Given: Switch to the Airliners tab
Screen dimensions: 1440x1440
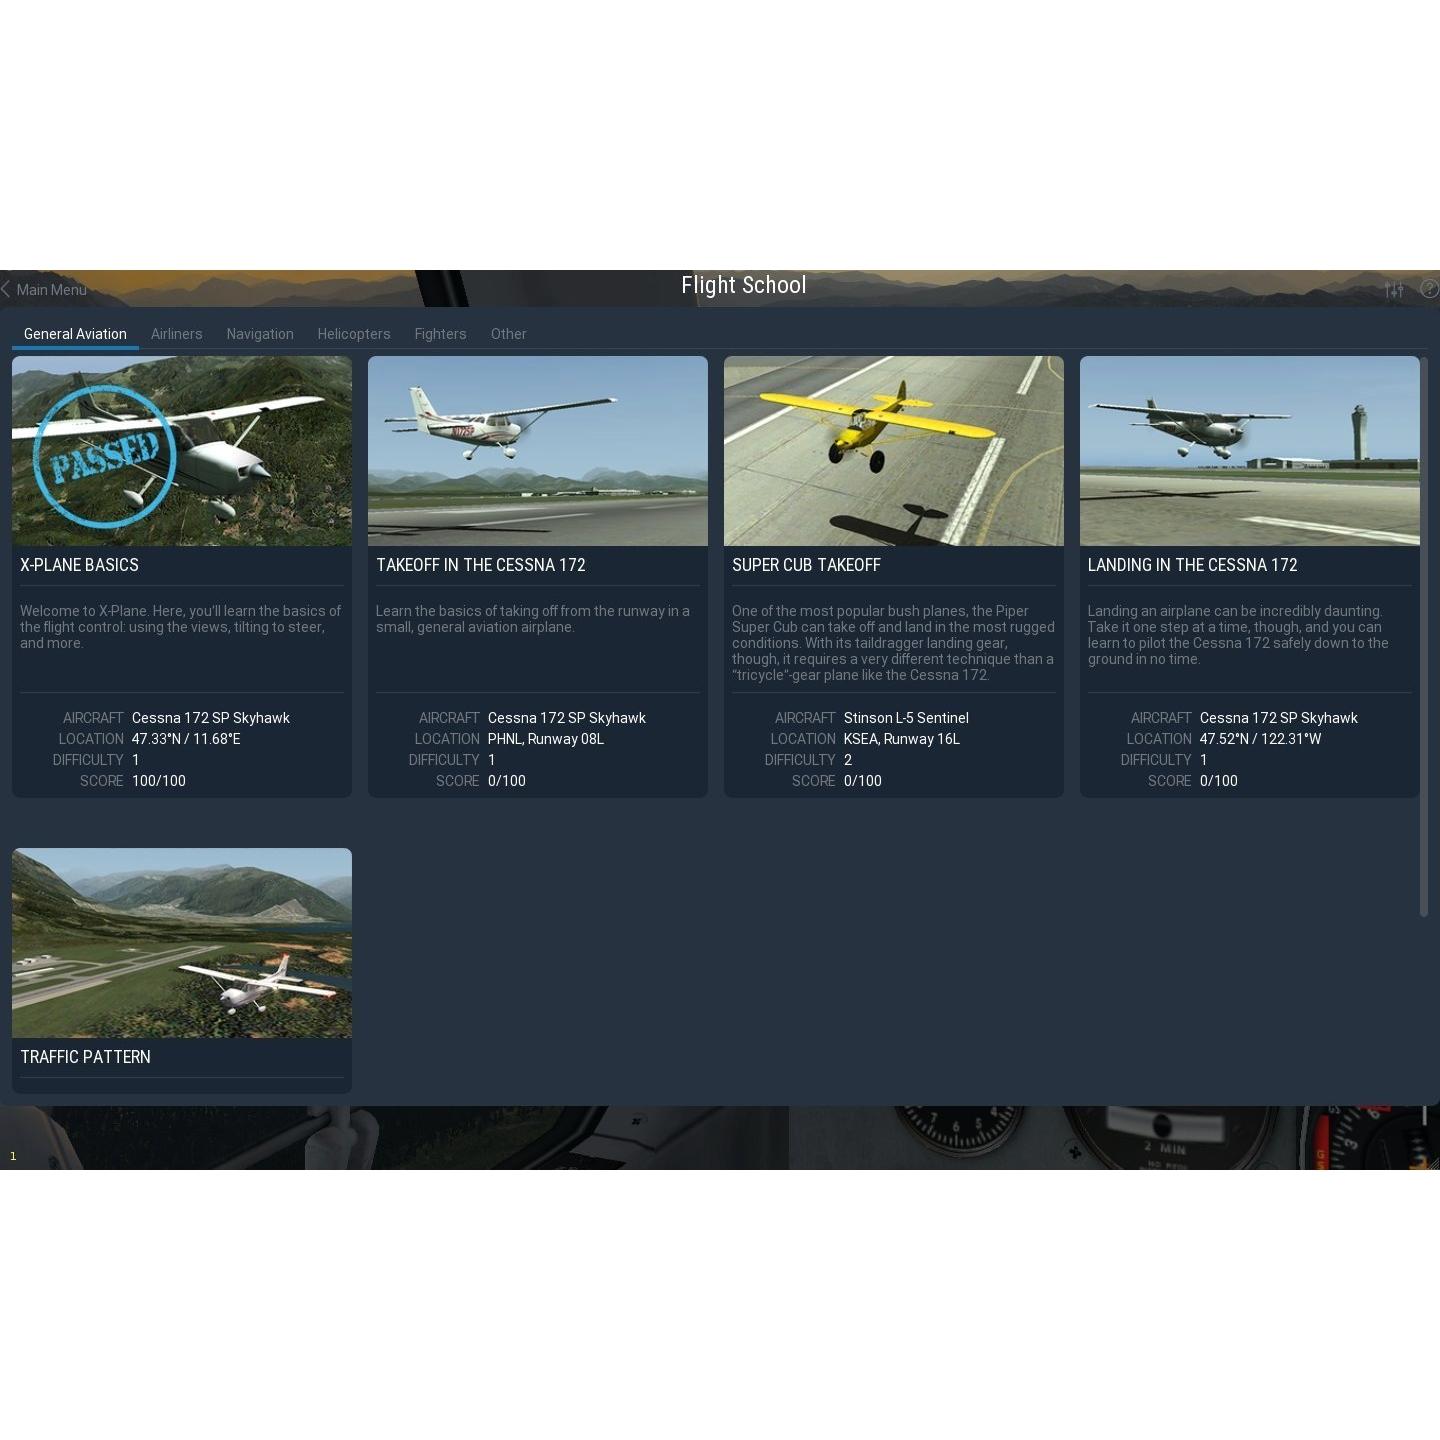Looking at the screenshot, I should point(176,334).
